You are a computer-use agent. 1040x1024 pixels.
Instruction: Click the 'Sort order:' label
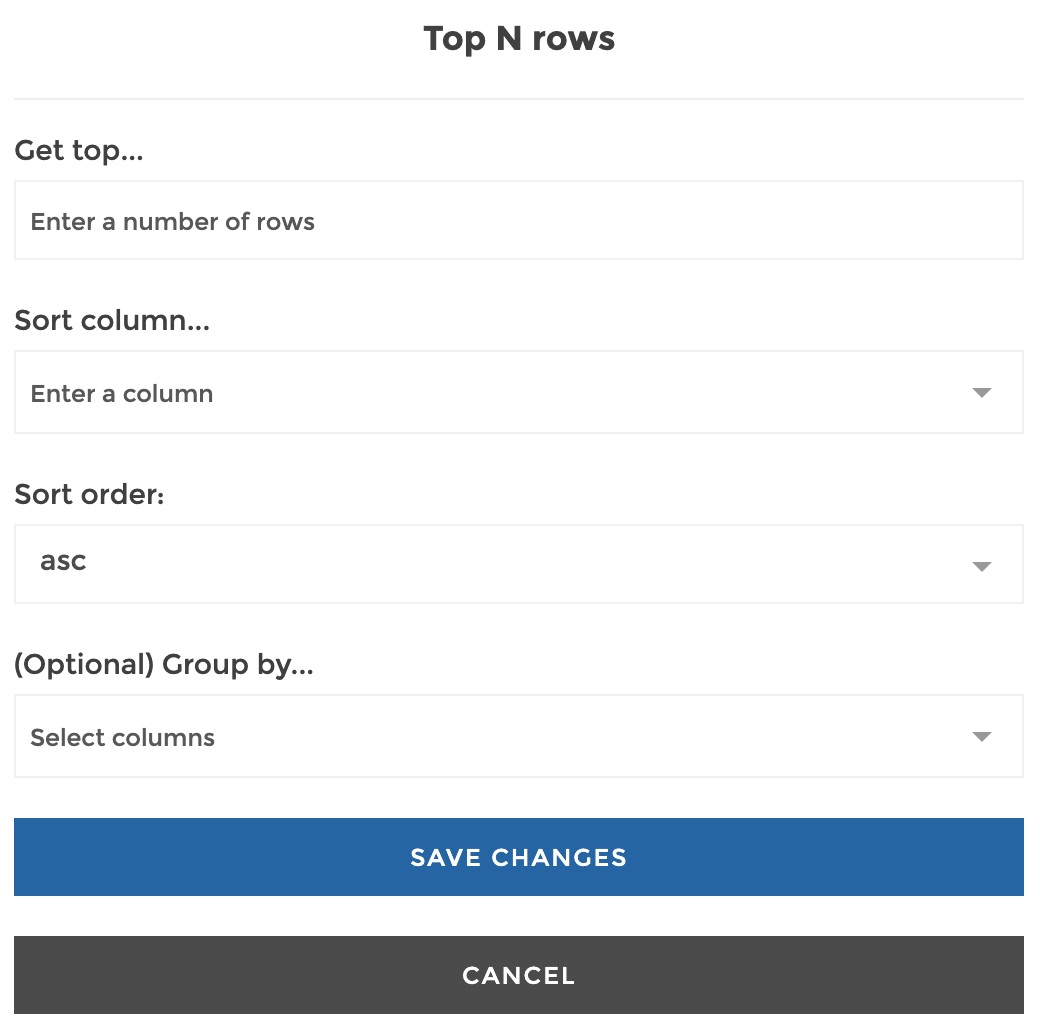pos(90,494)
